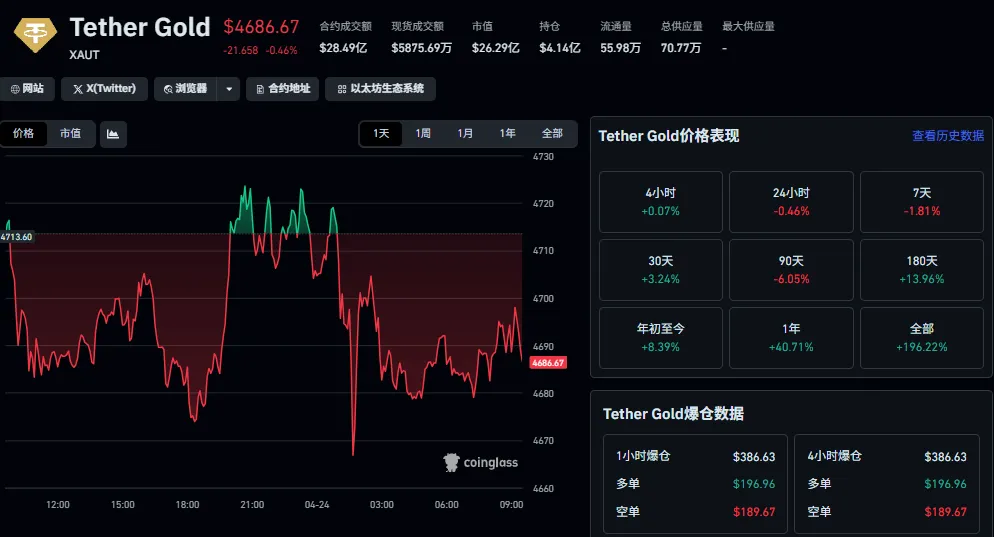Click 1小时爆仓 多单 $196.96 value
This screenshot has height=537, width=994.
pyautogui.click(x=754, y=484)
